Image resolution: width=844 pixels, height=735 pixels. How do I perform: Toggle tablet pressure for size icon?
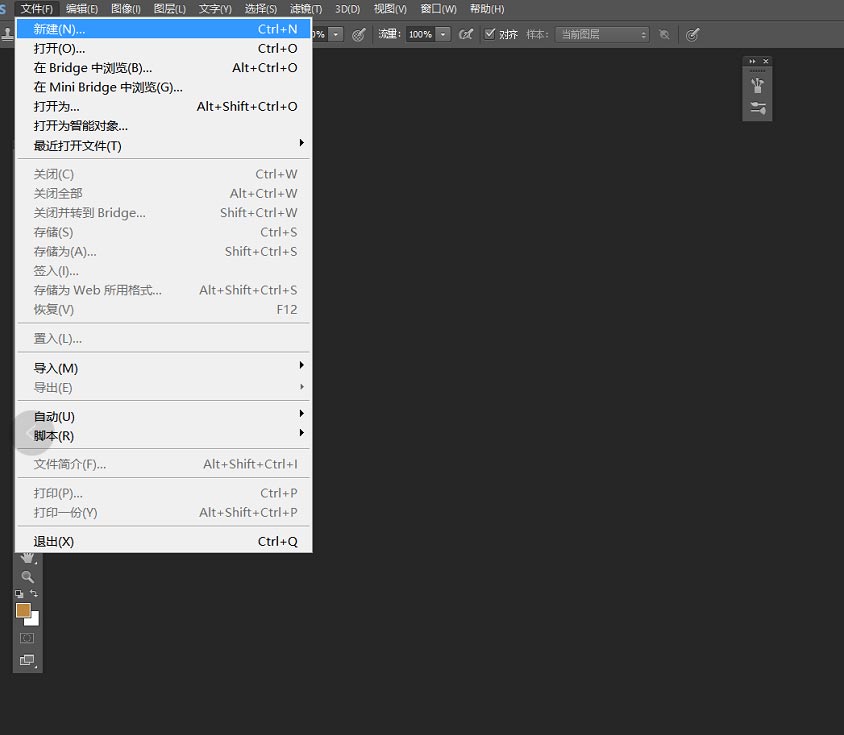click(x=692, y=35)
